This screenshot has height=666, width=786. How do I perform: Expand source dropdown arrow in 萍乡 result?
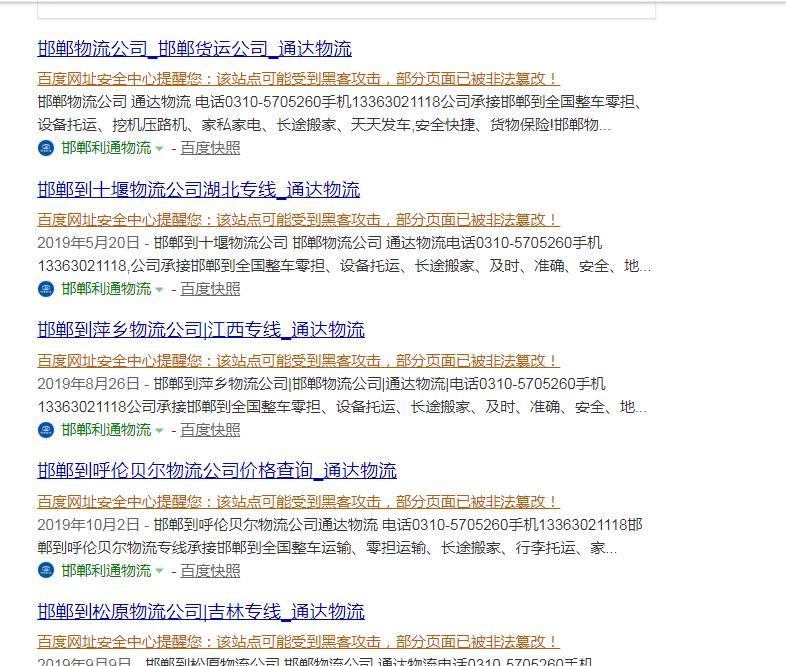(x=159, y=430)
